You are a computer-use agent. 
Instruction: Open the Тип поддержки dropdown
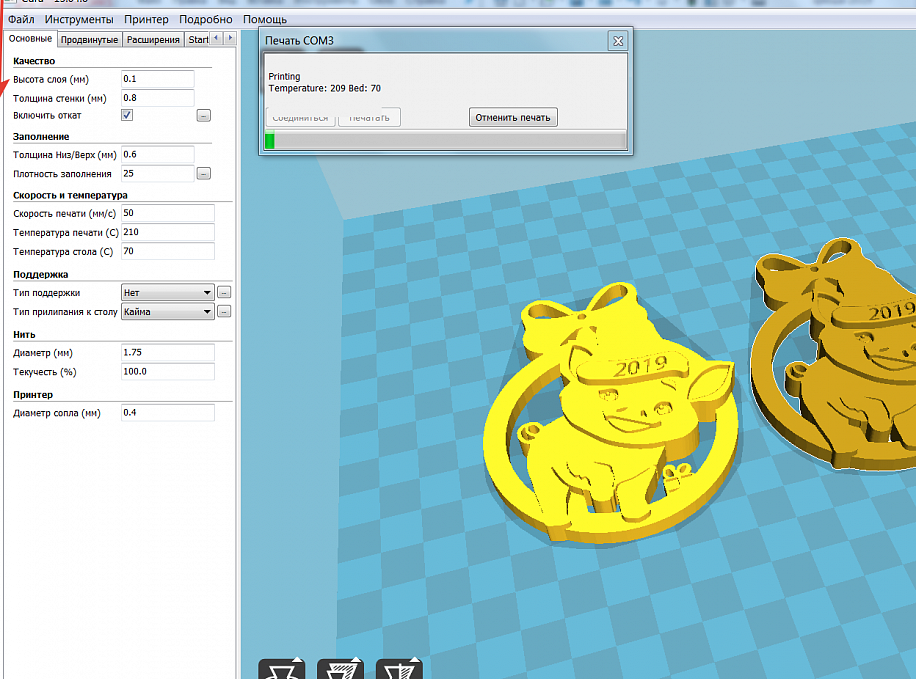[168, 292]
